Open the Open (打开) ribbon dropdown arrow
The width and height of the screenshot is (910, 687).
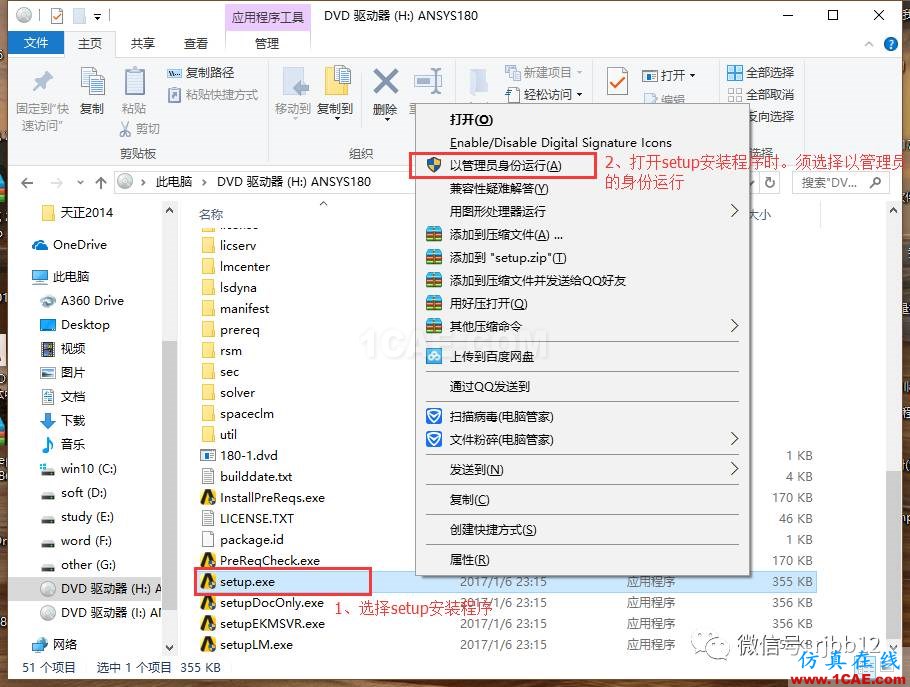(692, 76)
